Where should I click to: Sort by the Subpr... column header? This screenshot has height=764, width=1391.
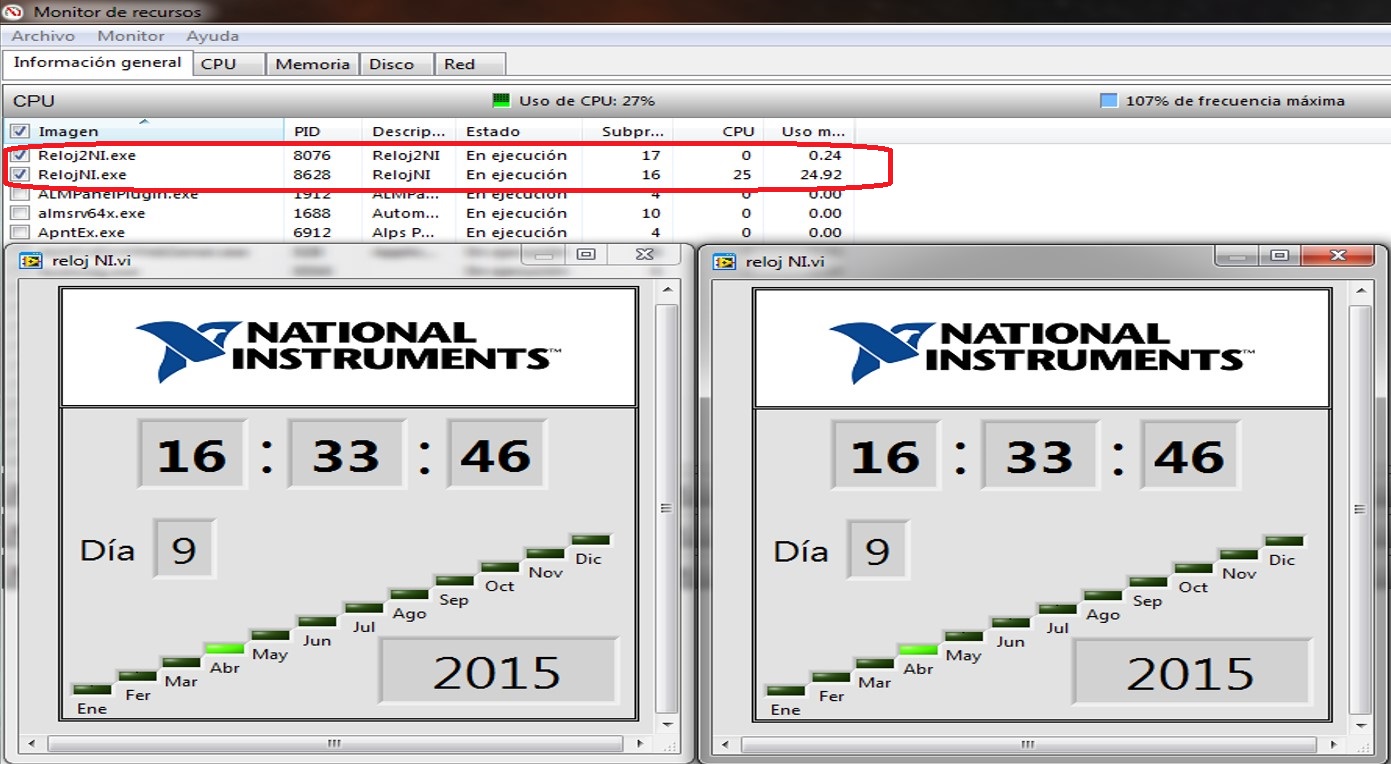point(628,131)
